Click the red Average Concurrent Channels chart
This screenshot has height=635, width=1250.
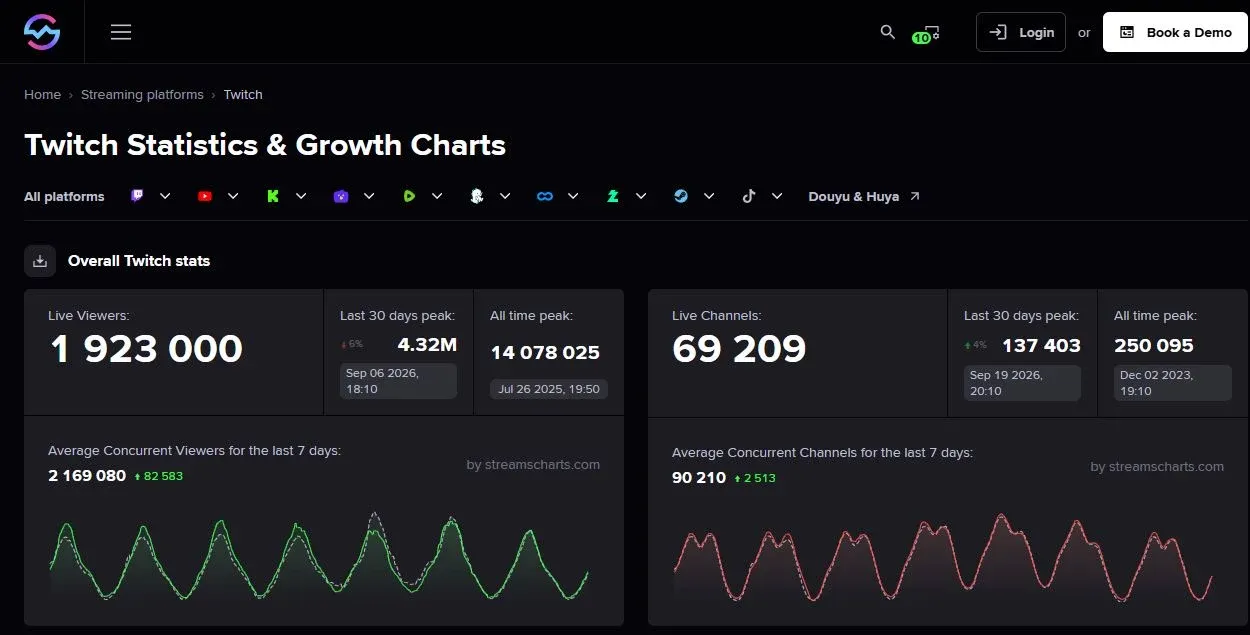pos(943,557)
